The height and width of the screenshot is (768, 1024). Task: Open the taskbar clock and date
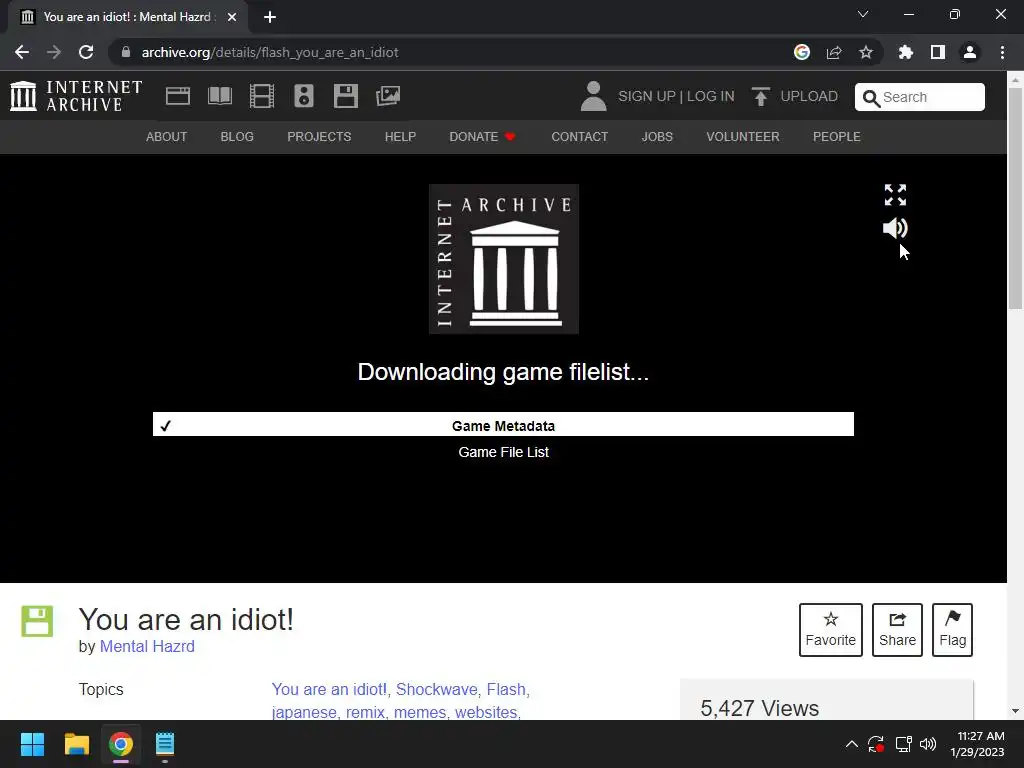(977, 744)
